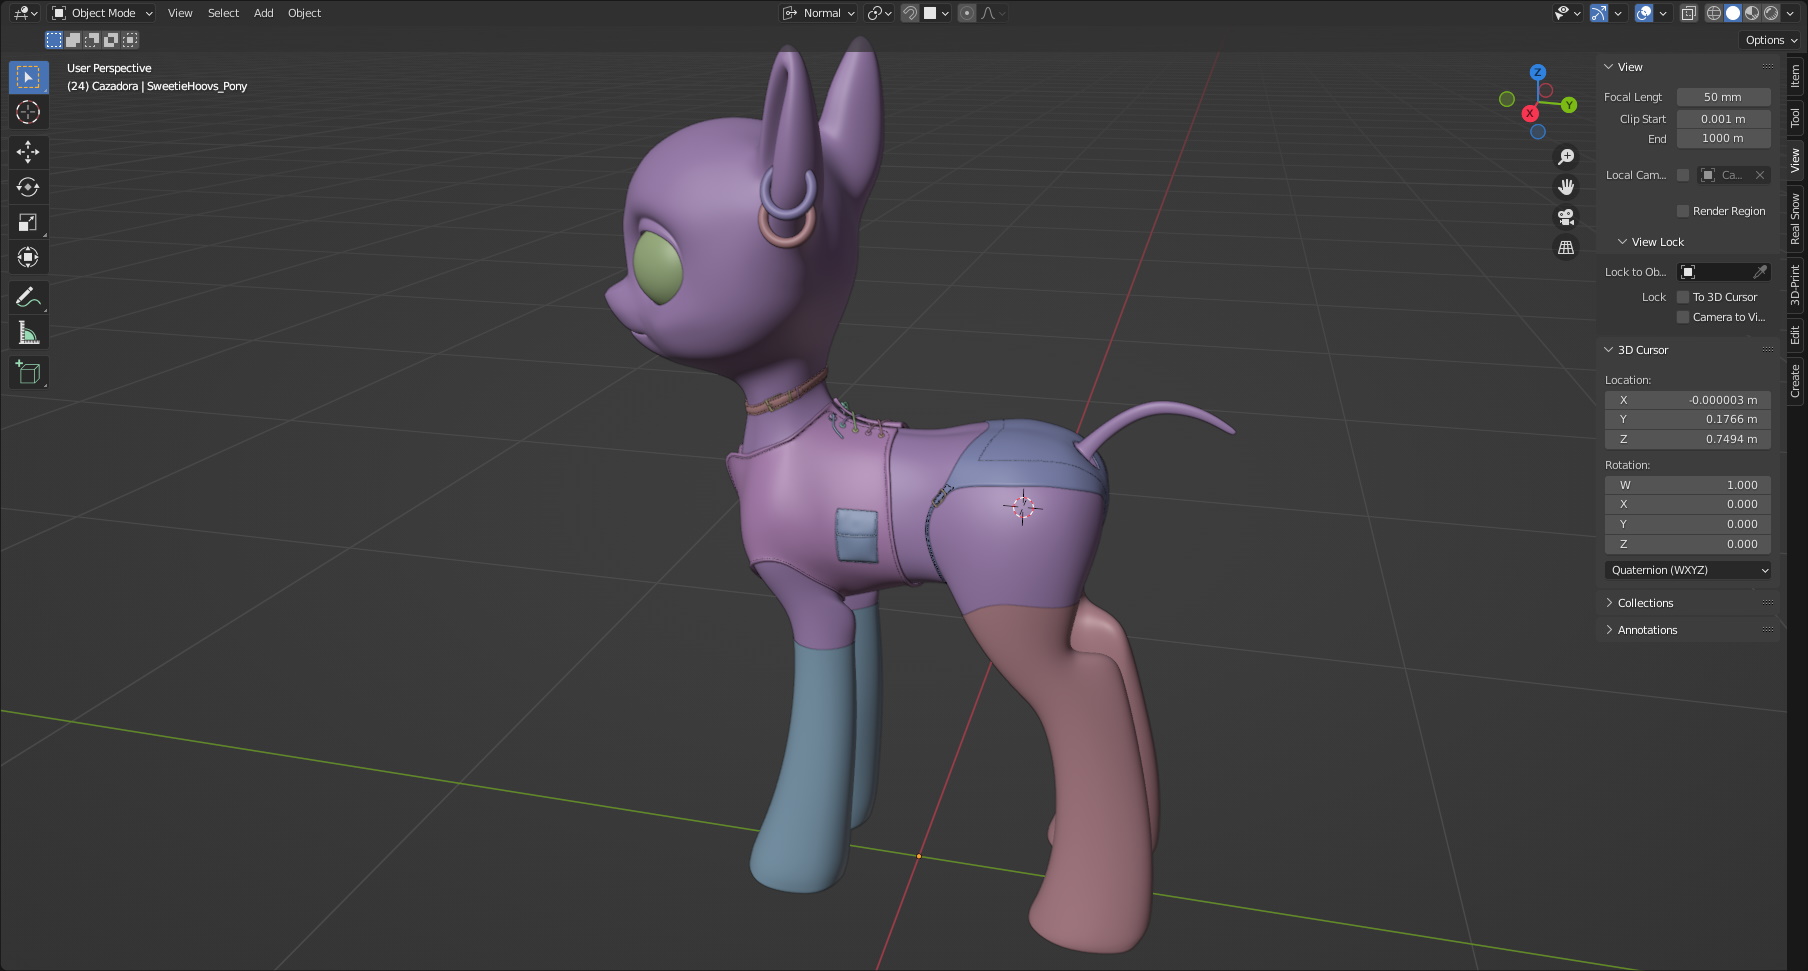Collapse the View panel
This screenshot has height=971, width=1808.
[x=1608, y=67]
